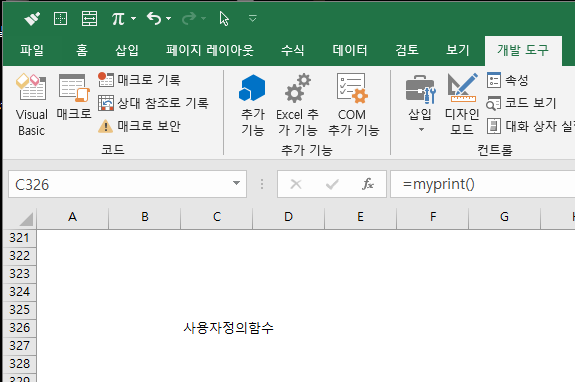The width and height of the screenshot is (575, 382).
Task: Open Customize Quick Access Toolbar dropdown
Action: pyautogui.click(x=253, y=18)
